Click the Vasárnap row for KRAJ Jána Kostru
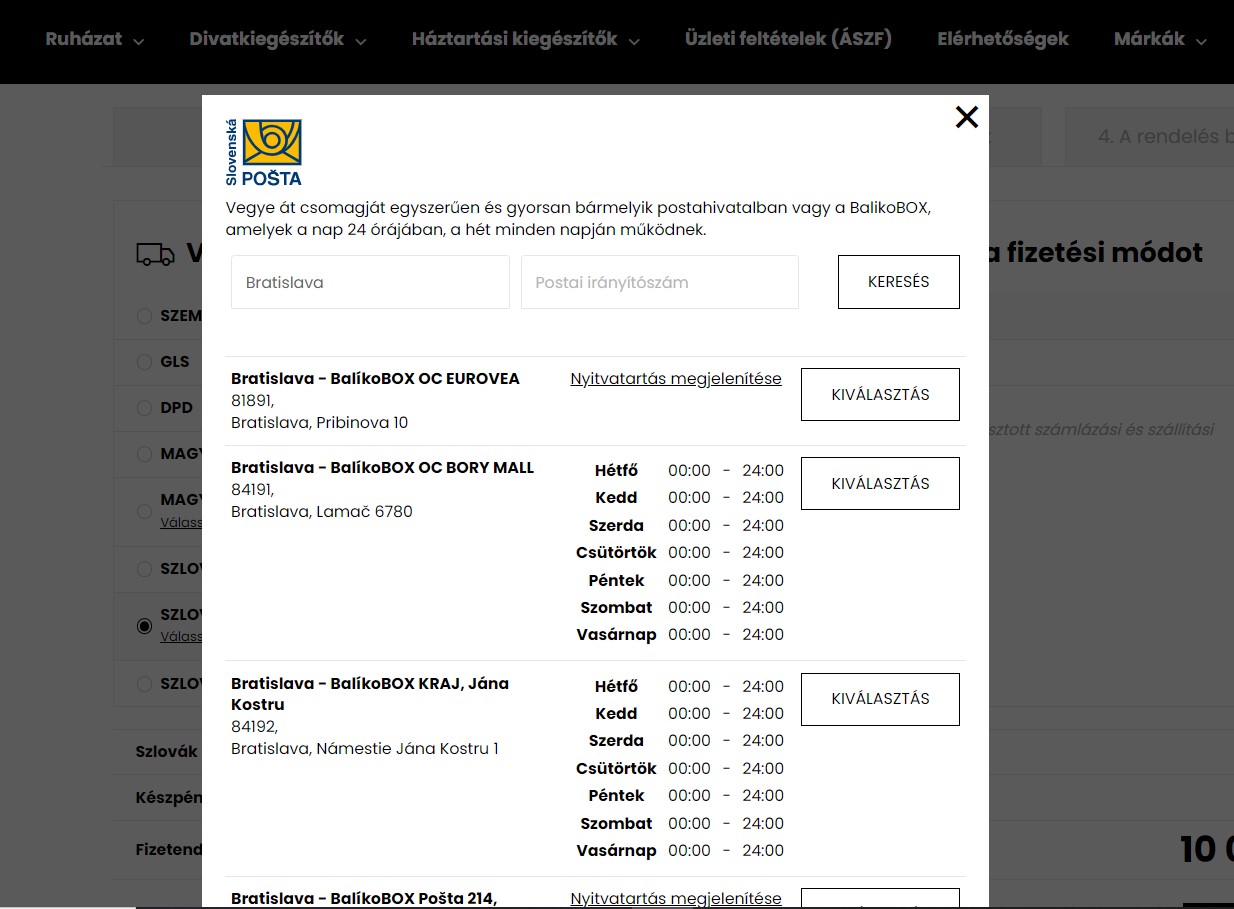1234x909 pixels. [680, 850]
